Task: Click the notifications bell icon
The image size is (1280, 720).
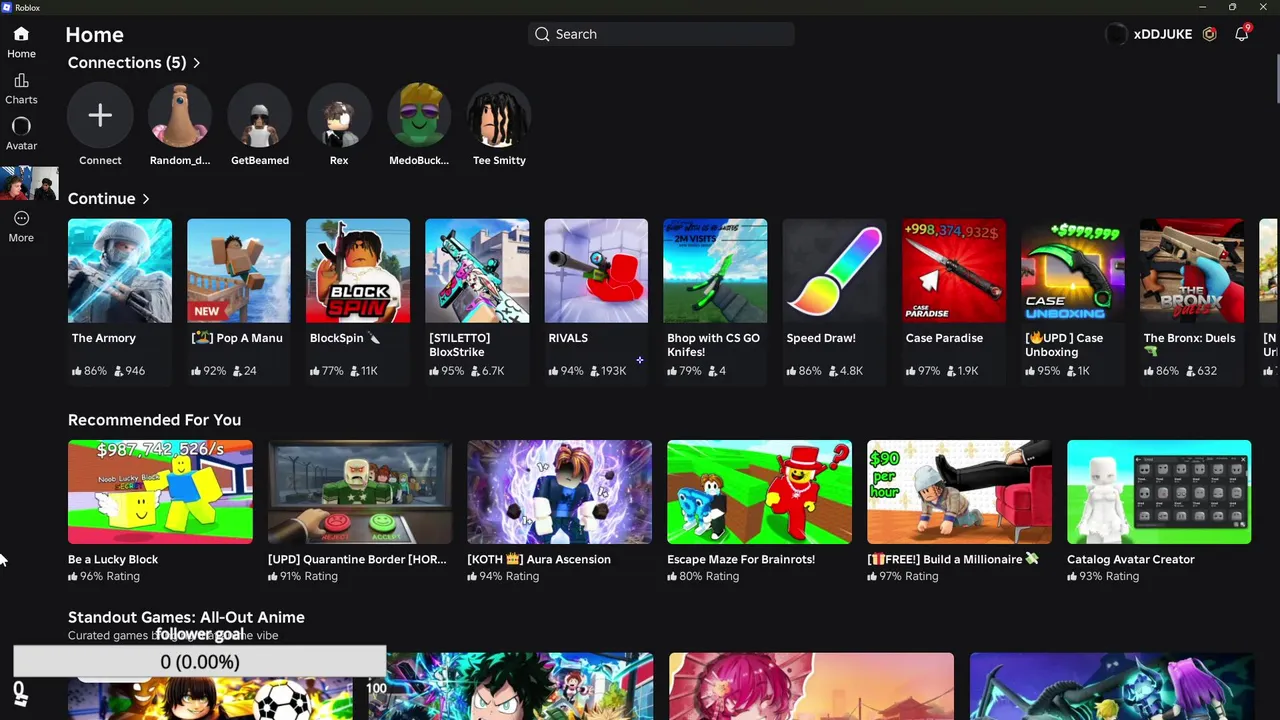Action: tap(1241, 34)
